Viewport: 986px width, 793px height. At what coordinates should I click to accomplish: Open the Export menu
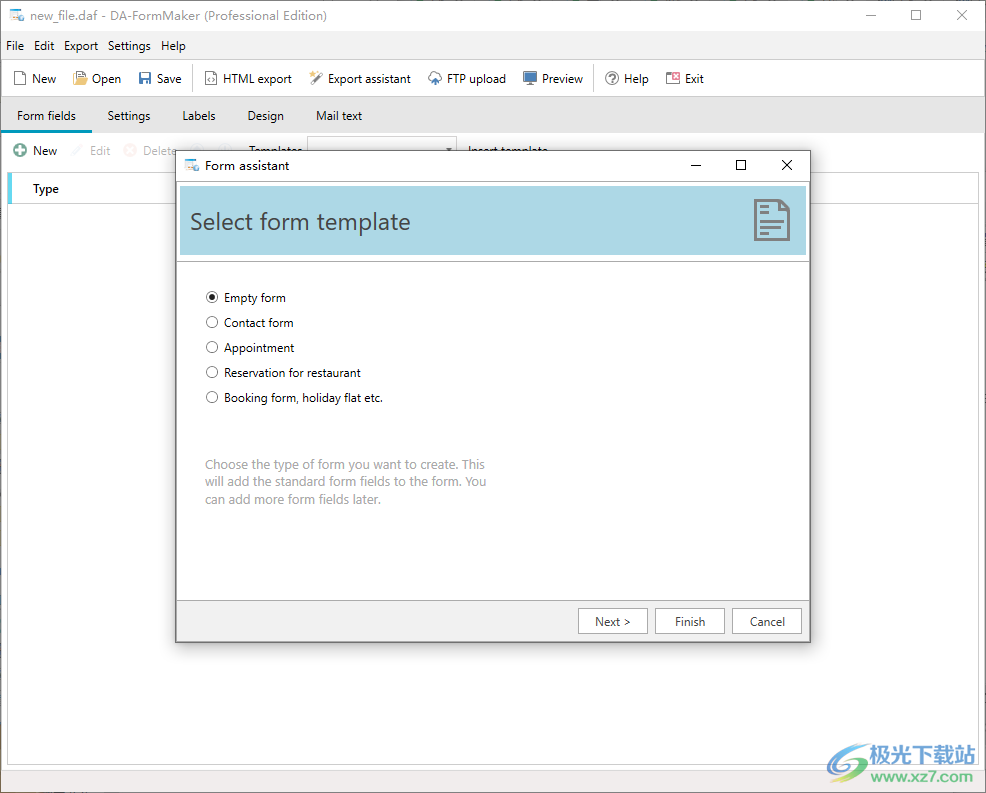click(x=81, y=46)
